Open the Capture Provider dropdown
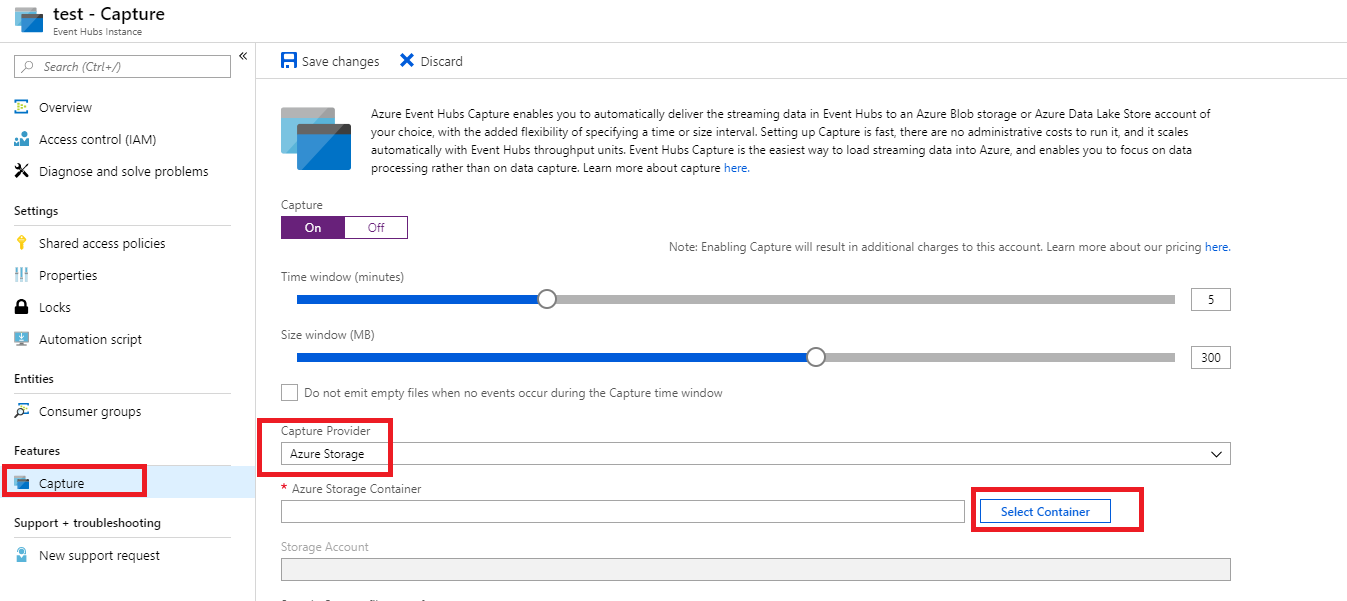This screenshot has width=1347, height=601. [756, 454]
